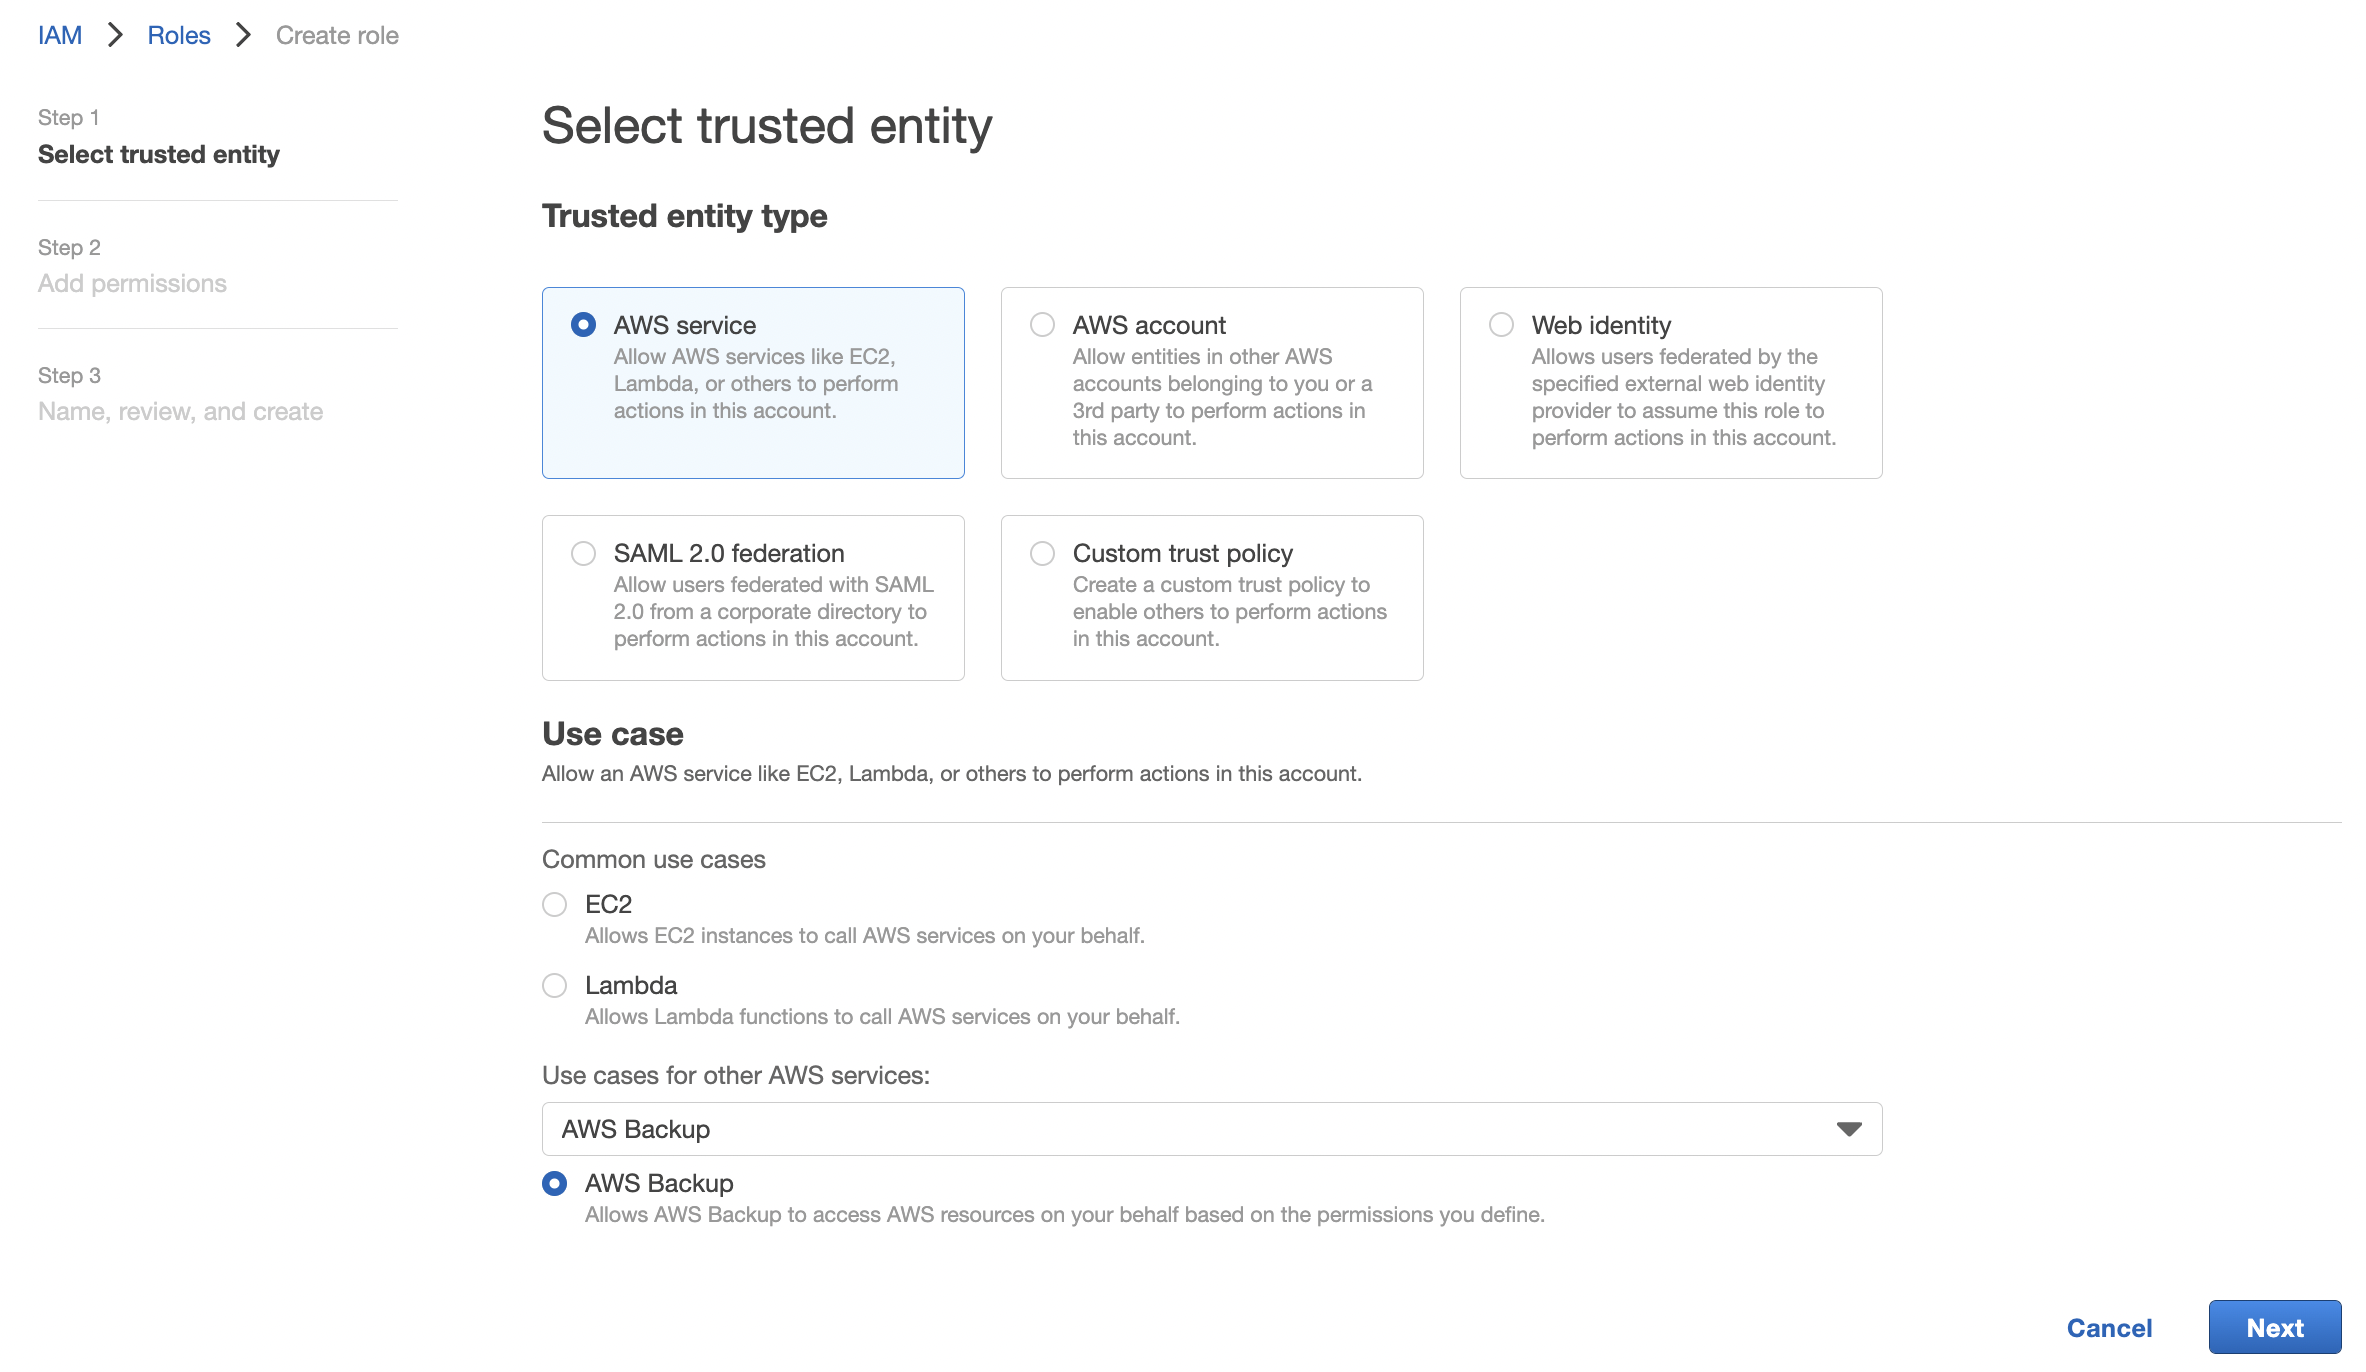Click the dropdown arrow for other services

coord(1849,1129)
